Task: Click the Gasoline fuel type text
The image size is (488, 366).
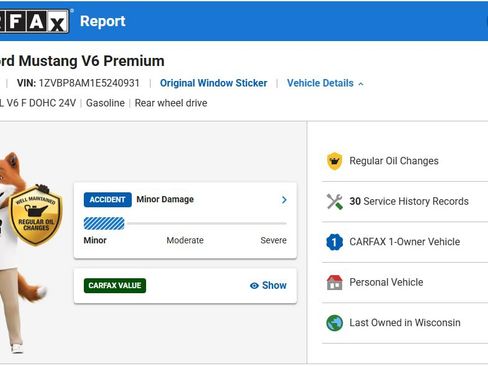Action: pos(105,103)
